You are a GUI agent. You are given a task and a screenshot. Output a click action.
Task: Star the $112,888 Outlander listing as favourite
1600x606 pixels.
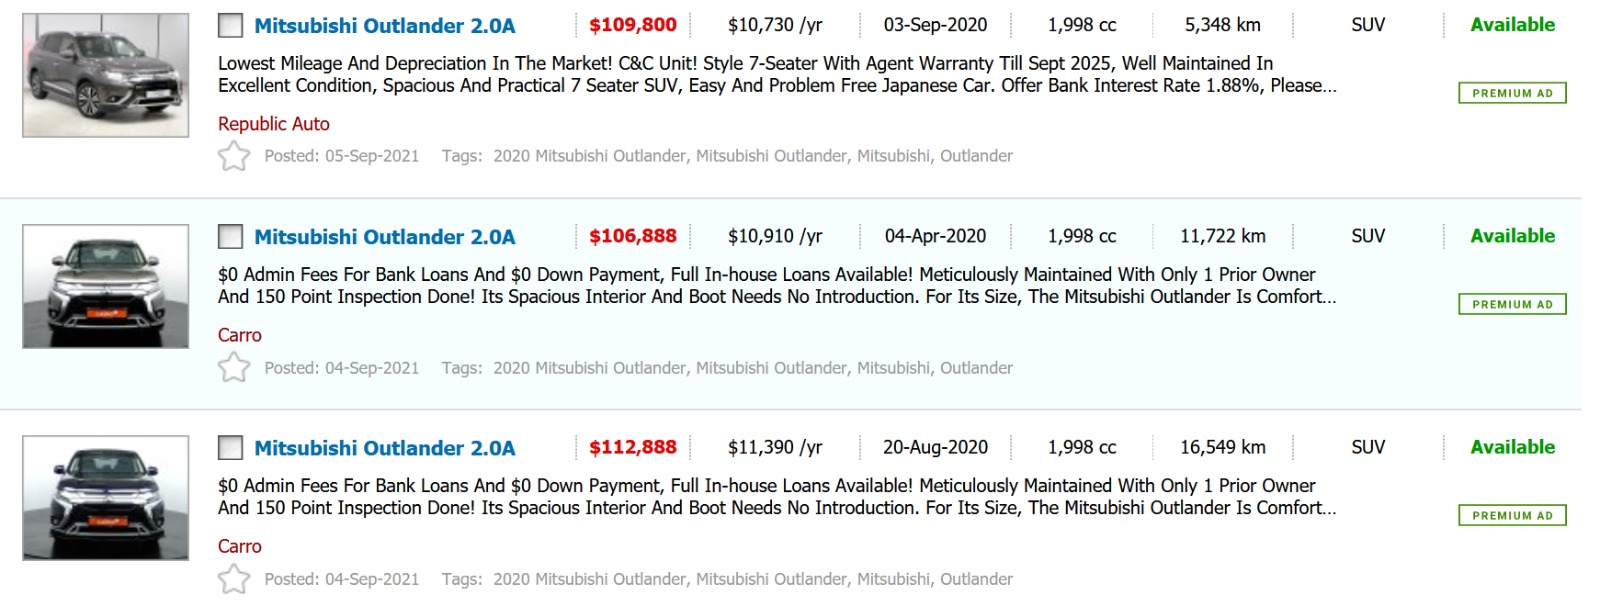[234, 579]
